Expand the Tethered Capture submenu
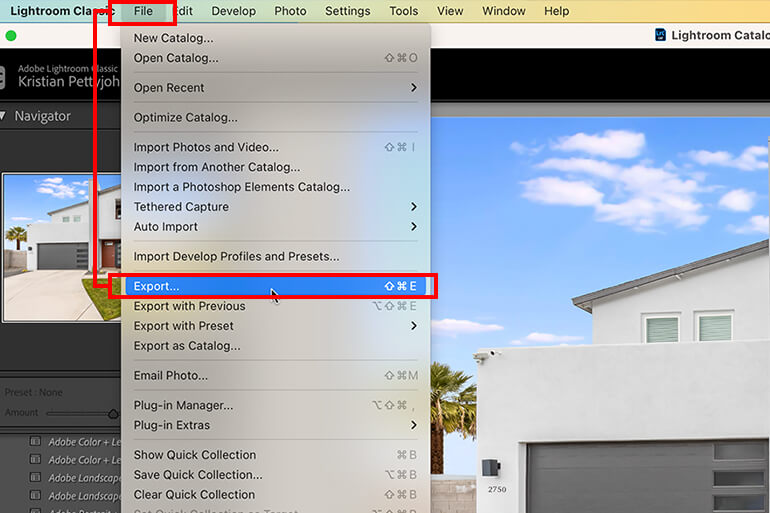The height and width of the screenshot is (513, 770). click(x=275, y=207)
